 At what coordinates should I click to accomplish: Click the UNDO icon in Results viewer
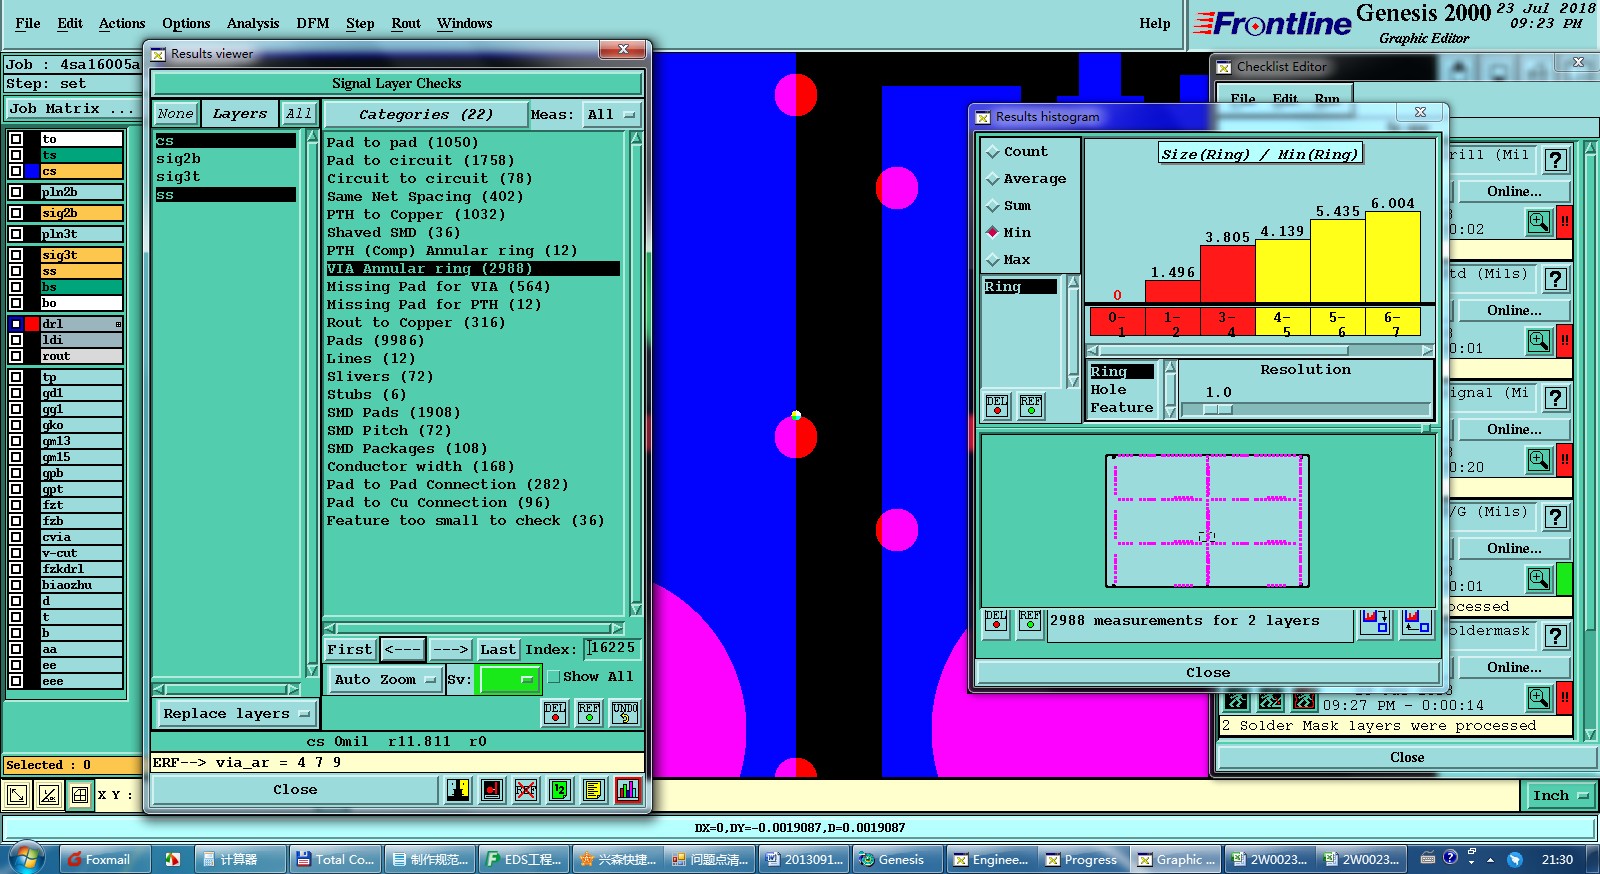point(625,712)
